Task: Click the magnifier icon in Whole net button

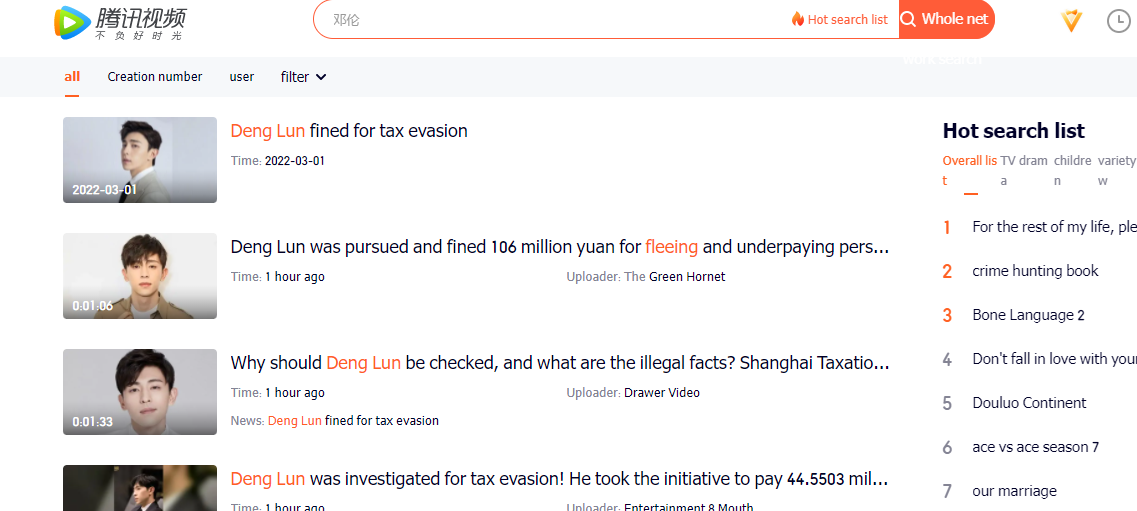Action: [908, 20]
